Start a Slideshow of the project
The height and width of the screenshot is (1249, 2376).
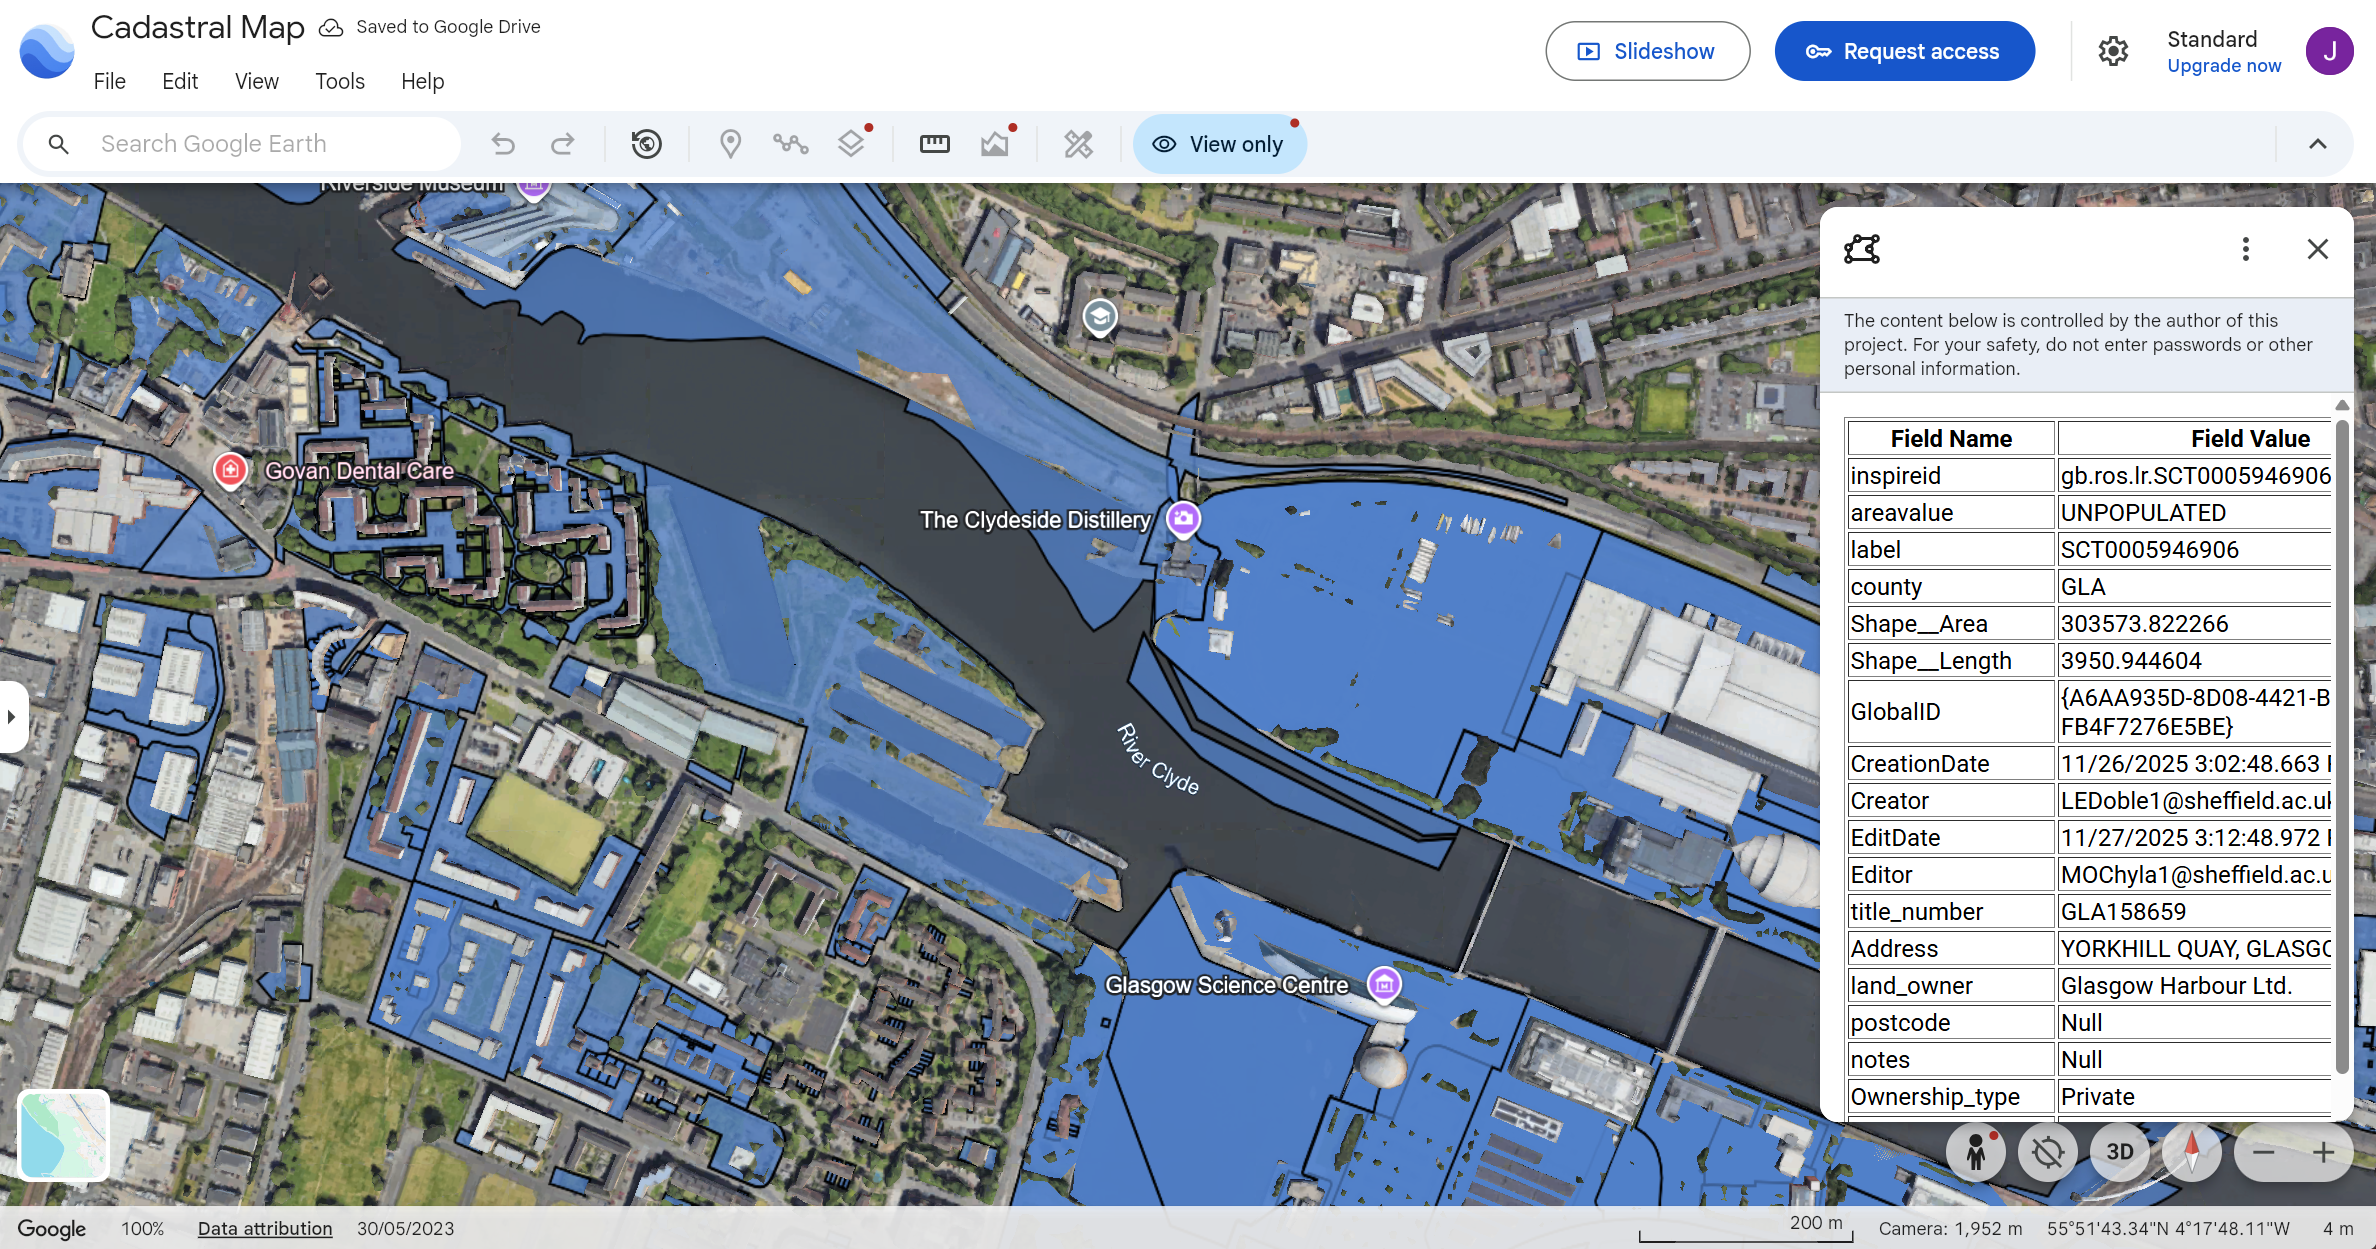click(1647, 50)
